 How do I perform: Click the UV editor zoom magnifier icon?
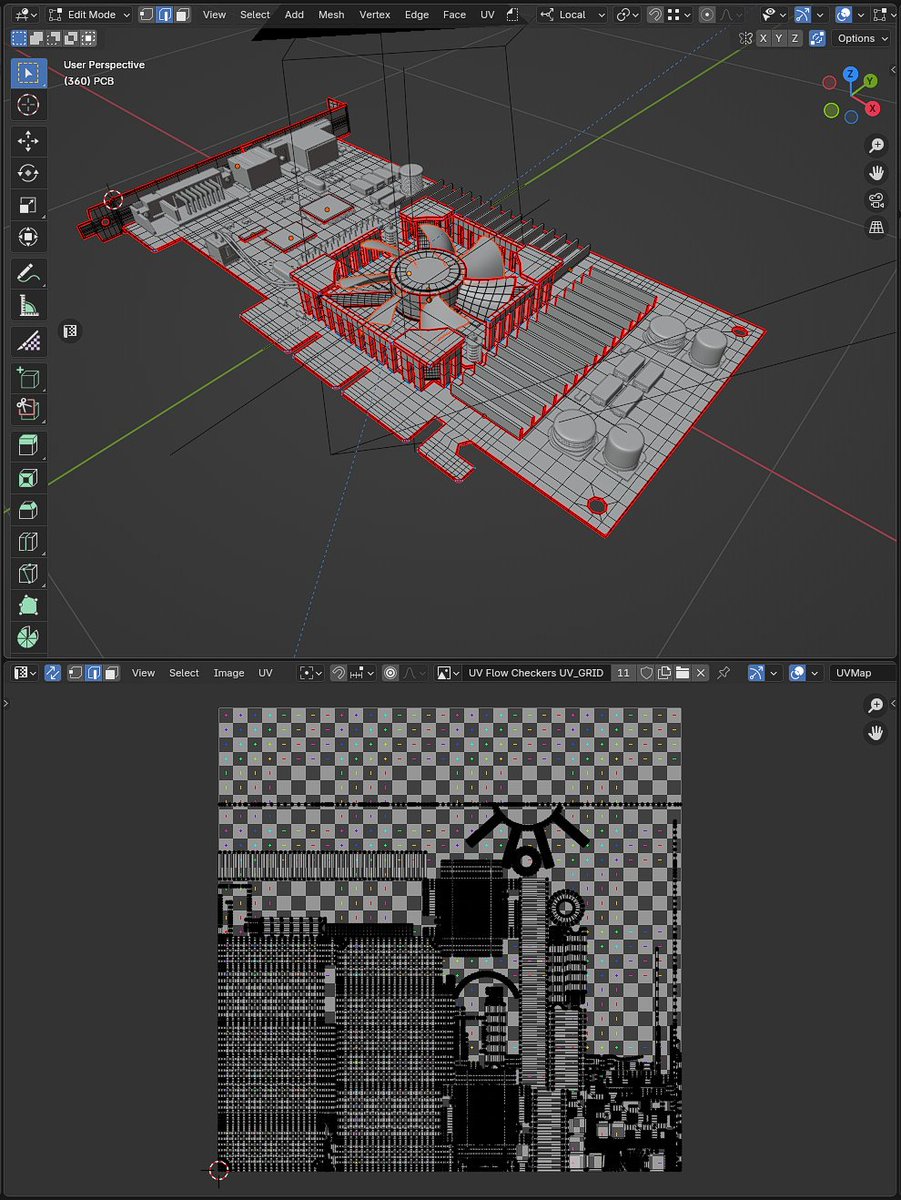tap(876, 706)
